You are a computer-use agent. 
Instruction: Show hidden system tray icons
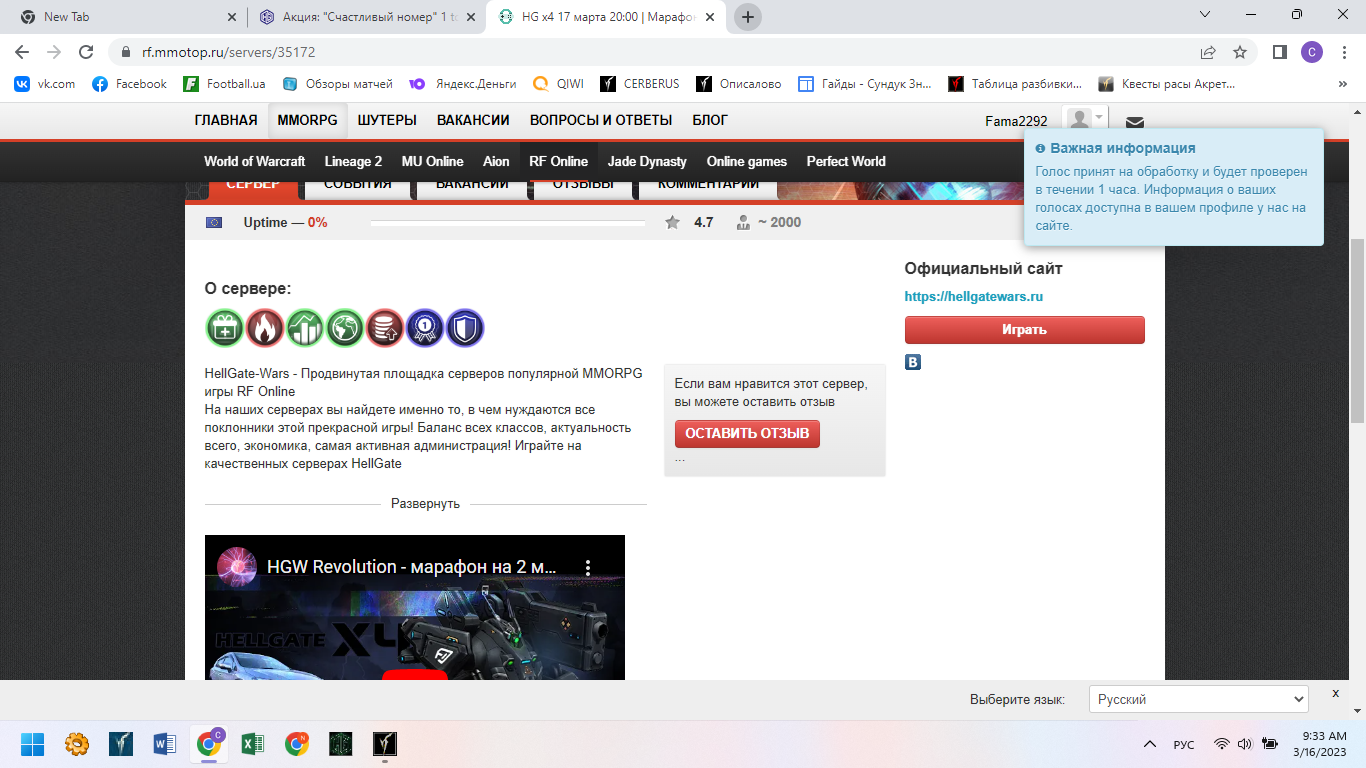tap(1149, 744)
